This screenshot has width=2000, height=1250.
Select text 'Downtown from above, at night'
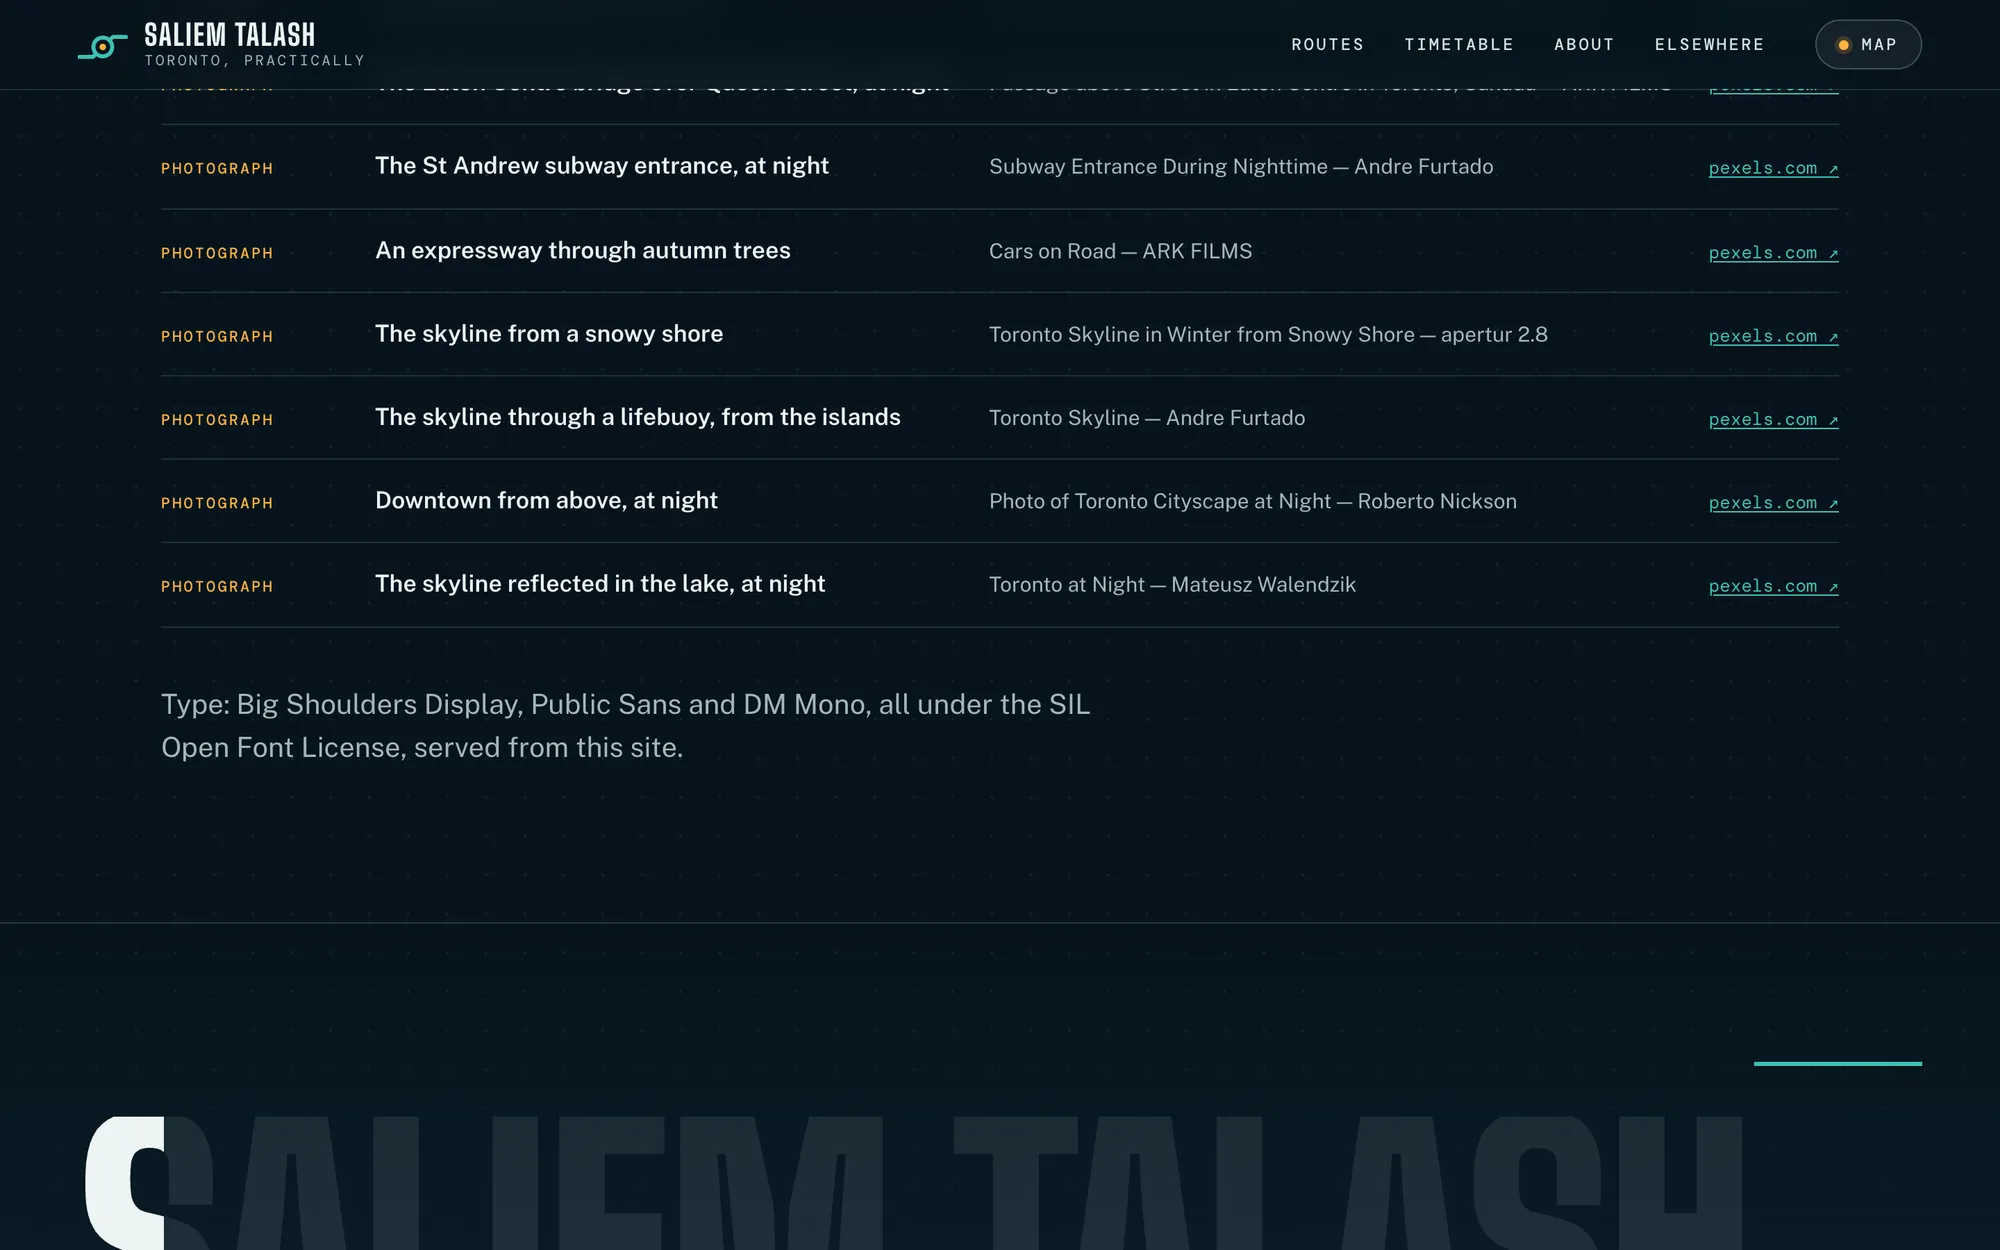(546, 500)
